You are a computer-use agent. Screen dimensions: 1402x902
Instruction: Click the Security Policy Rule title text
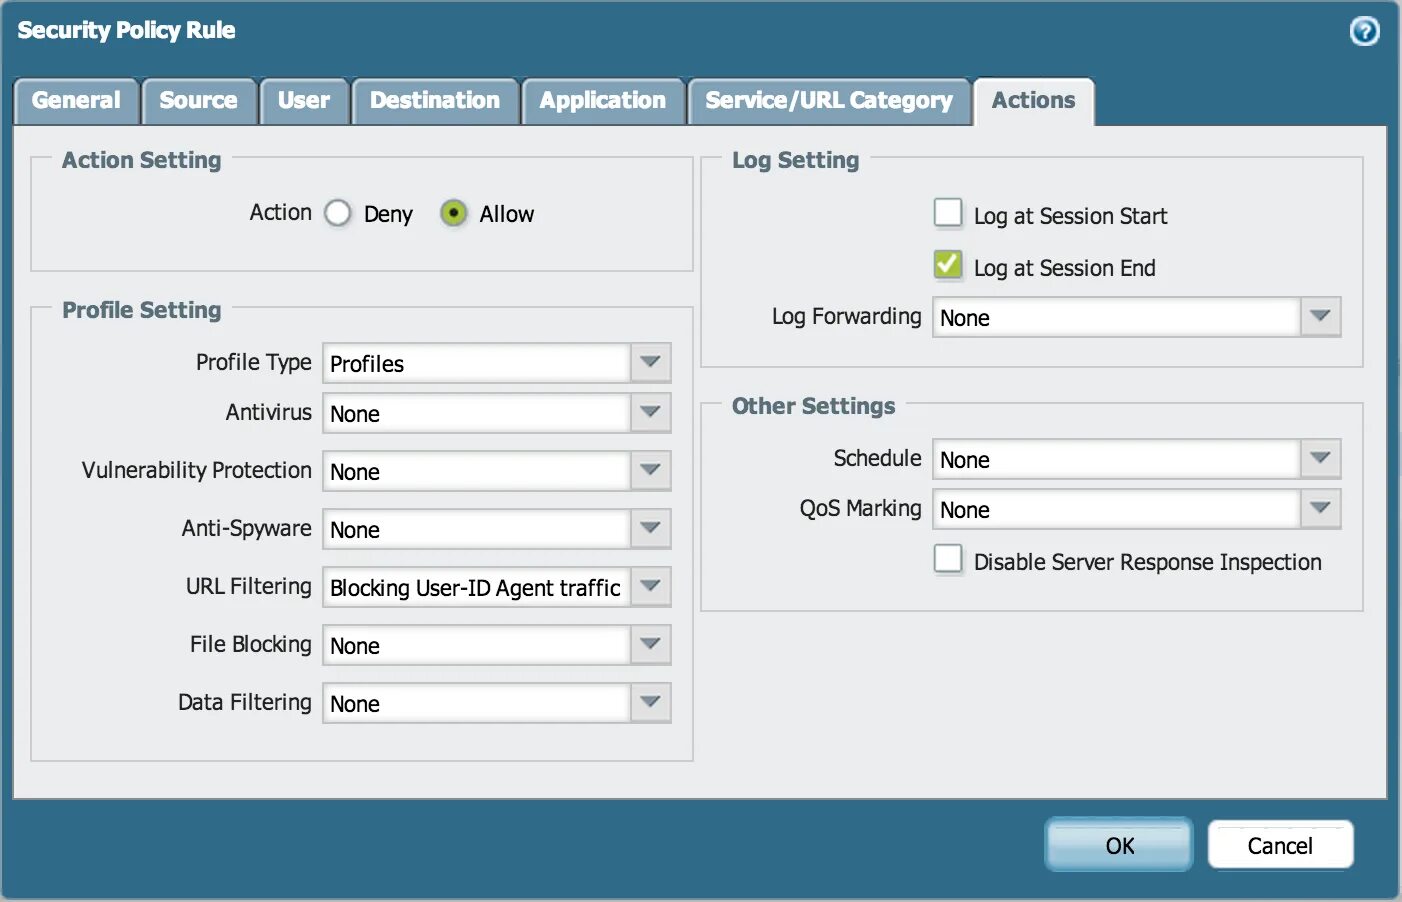tap(126, 30)
